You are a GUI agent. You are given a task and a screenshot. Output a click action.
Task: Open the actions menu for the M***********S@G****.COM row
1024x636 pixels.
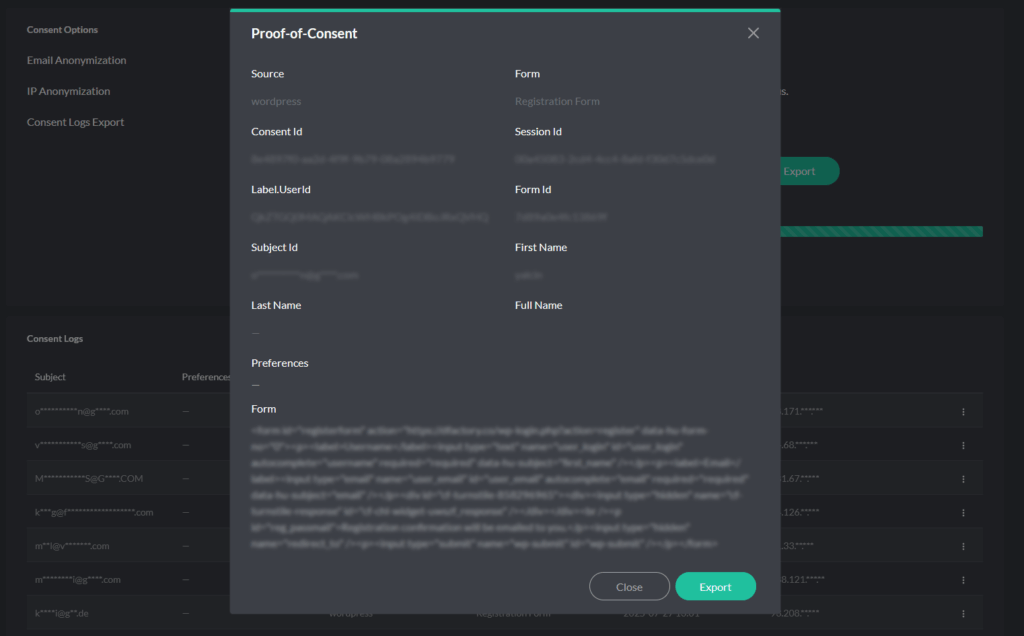coord(963,479)
